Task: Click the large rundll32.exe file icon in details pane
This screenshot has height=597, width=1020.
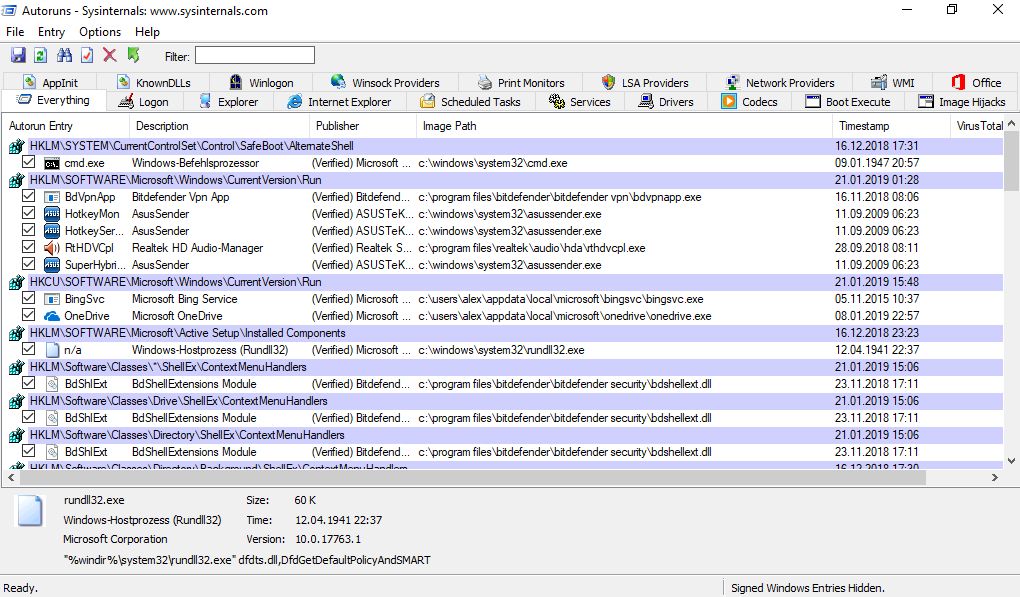Action: (30, 511)
